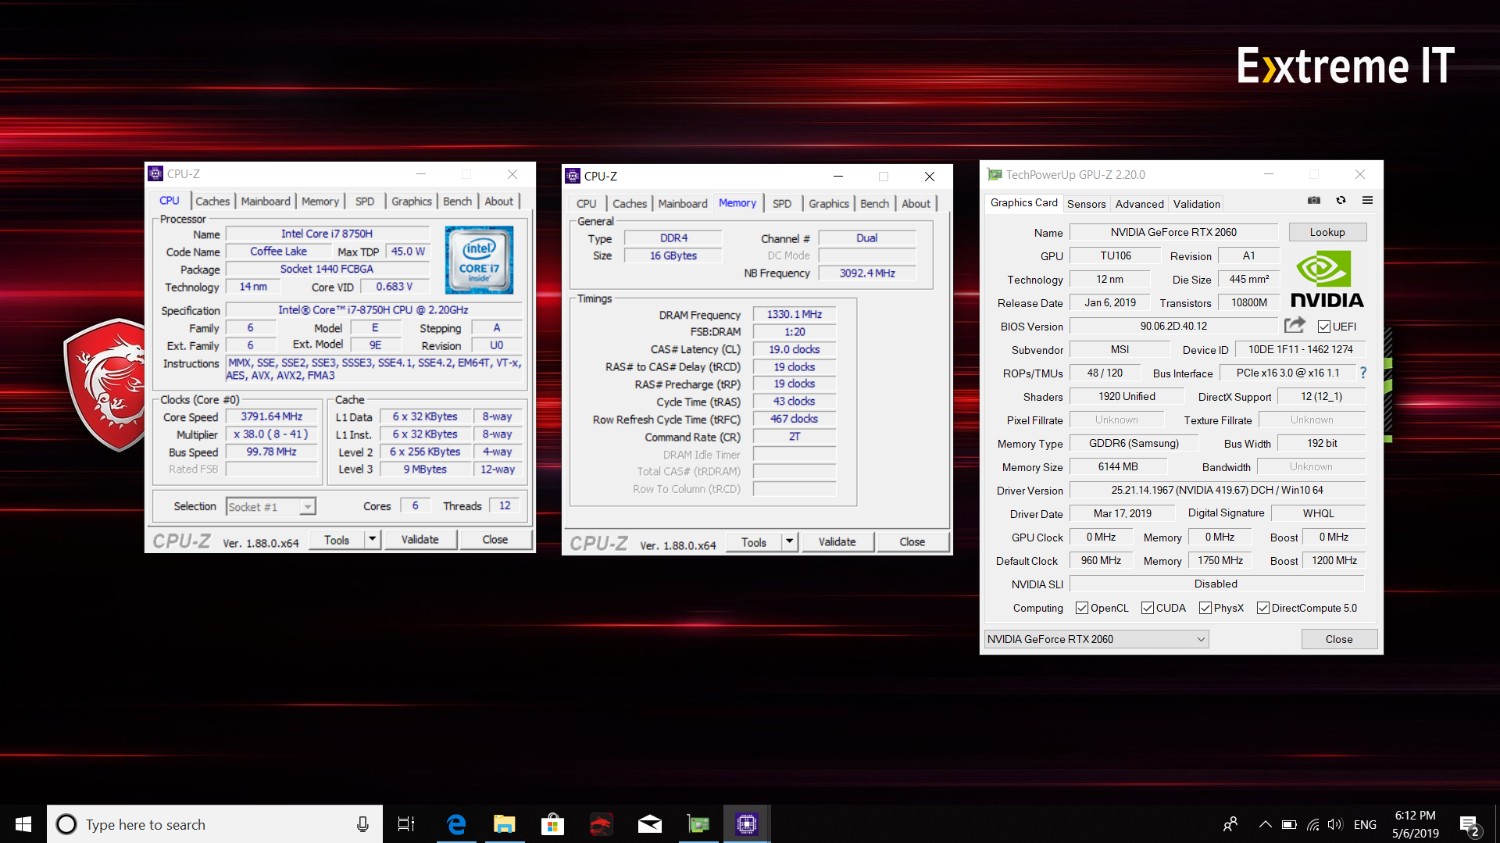Toggle the CUDA checkbox
1500x843 pixels.
click(1147, 608)
